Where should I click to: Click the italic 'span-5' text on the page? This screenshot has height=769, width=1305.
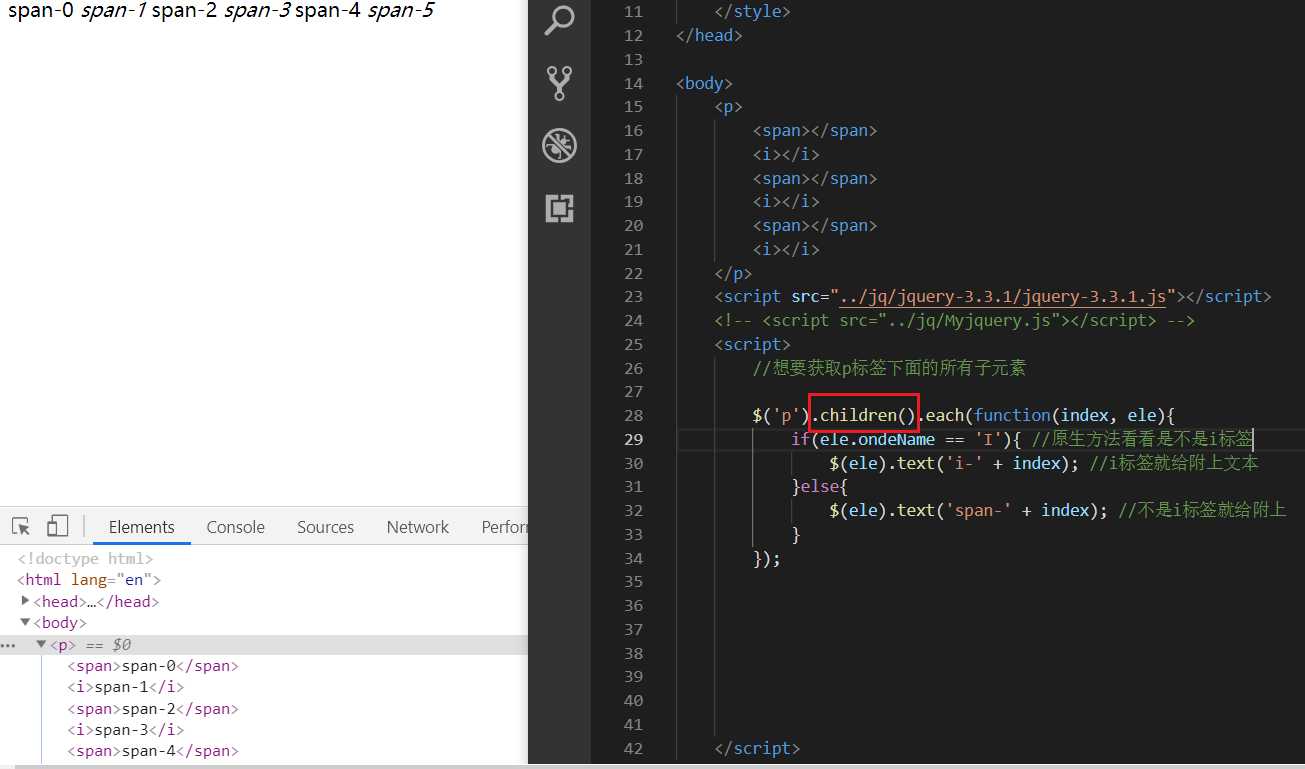(401, 12)
